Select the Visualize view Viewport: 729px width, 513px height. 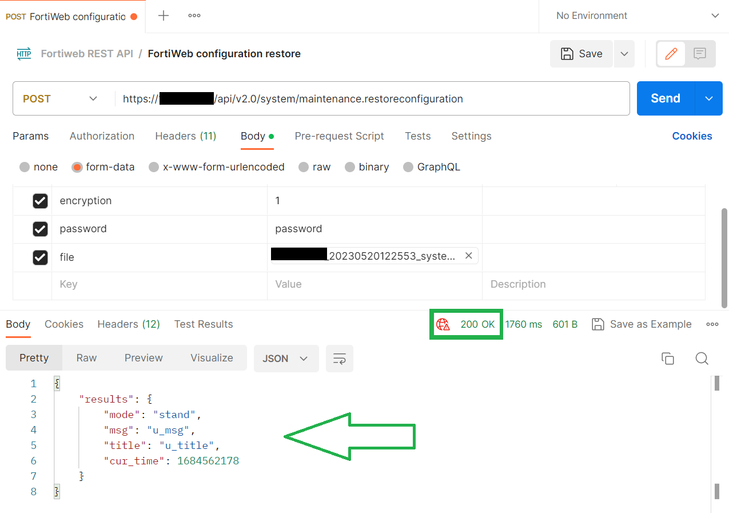click(212, 358)
